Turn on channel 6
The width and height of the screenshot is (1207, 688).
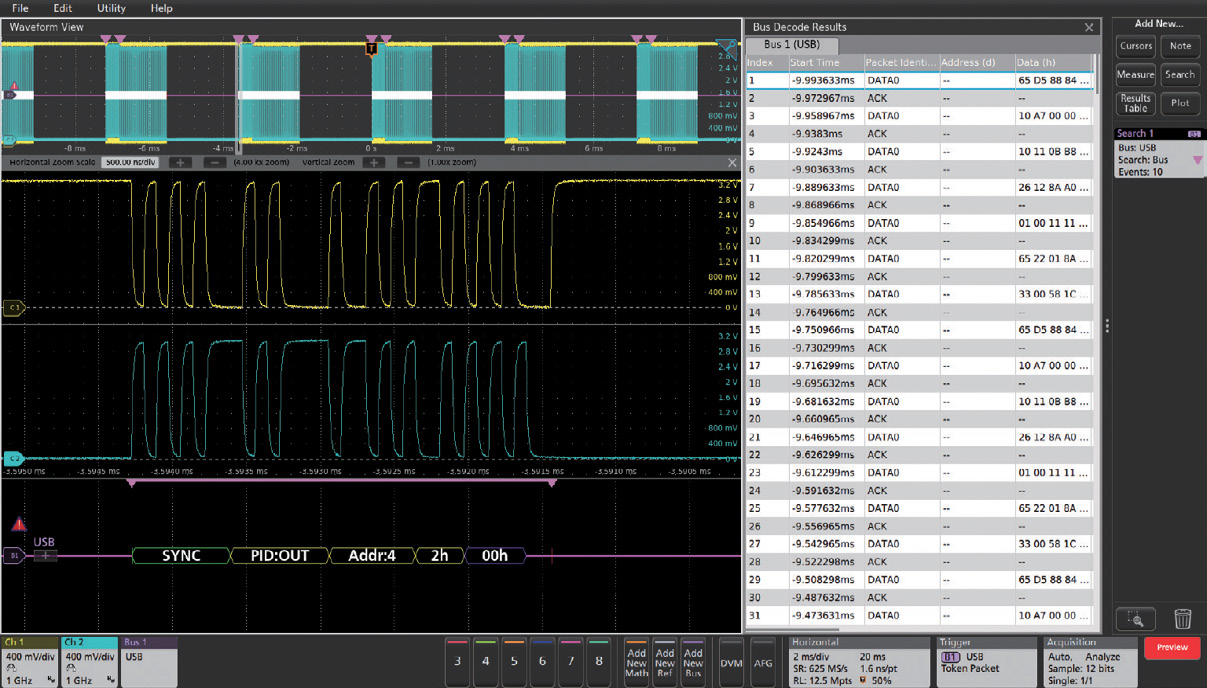pos(540,662)
